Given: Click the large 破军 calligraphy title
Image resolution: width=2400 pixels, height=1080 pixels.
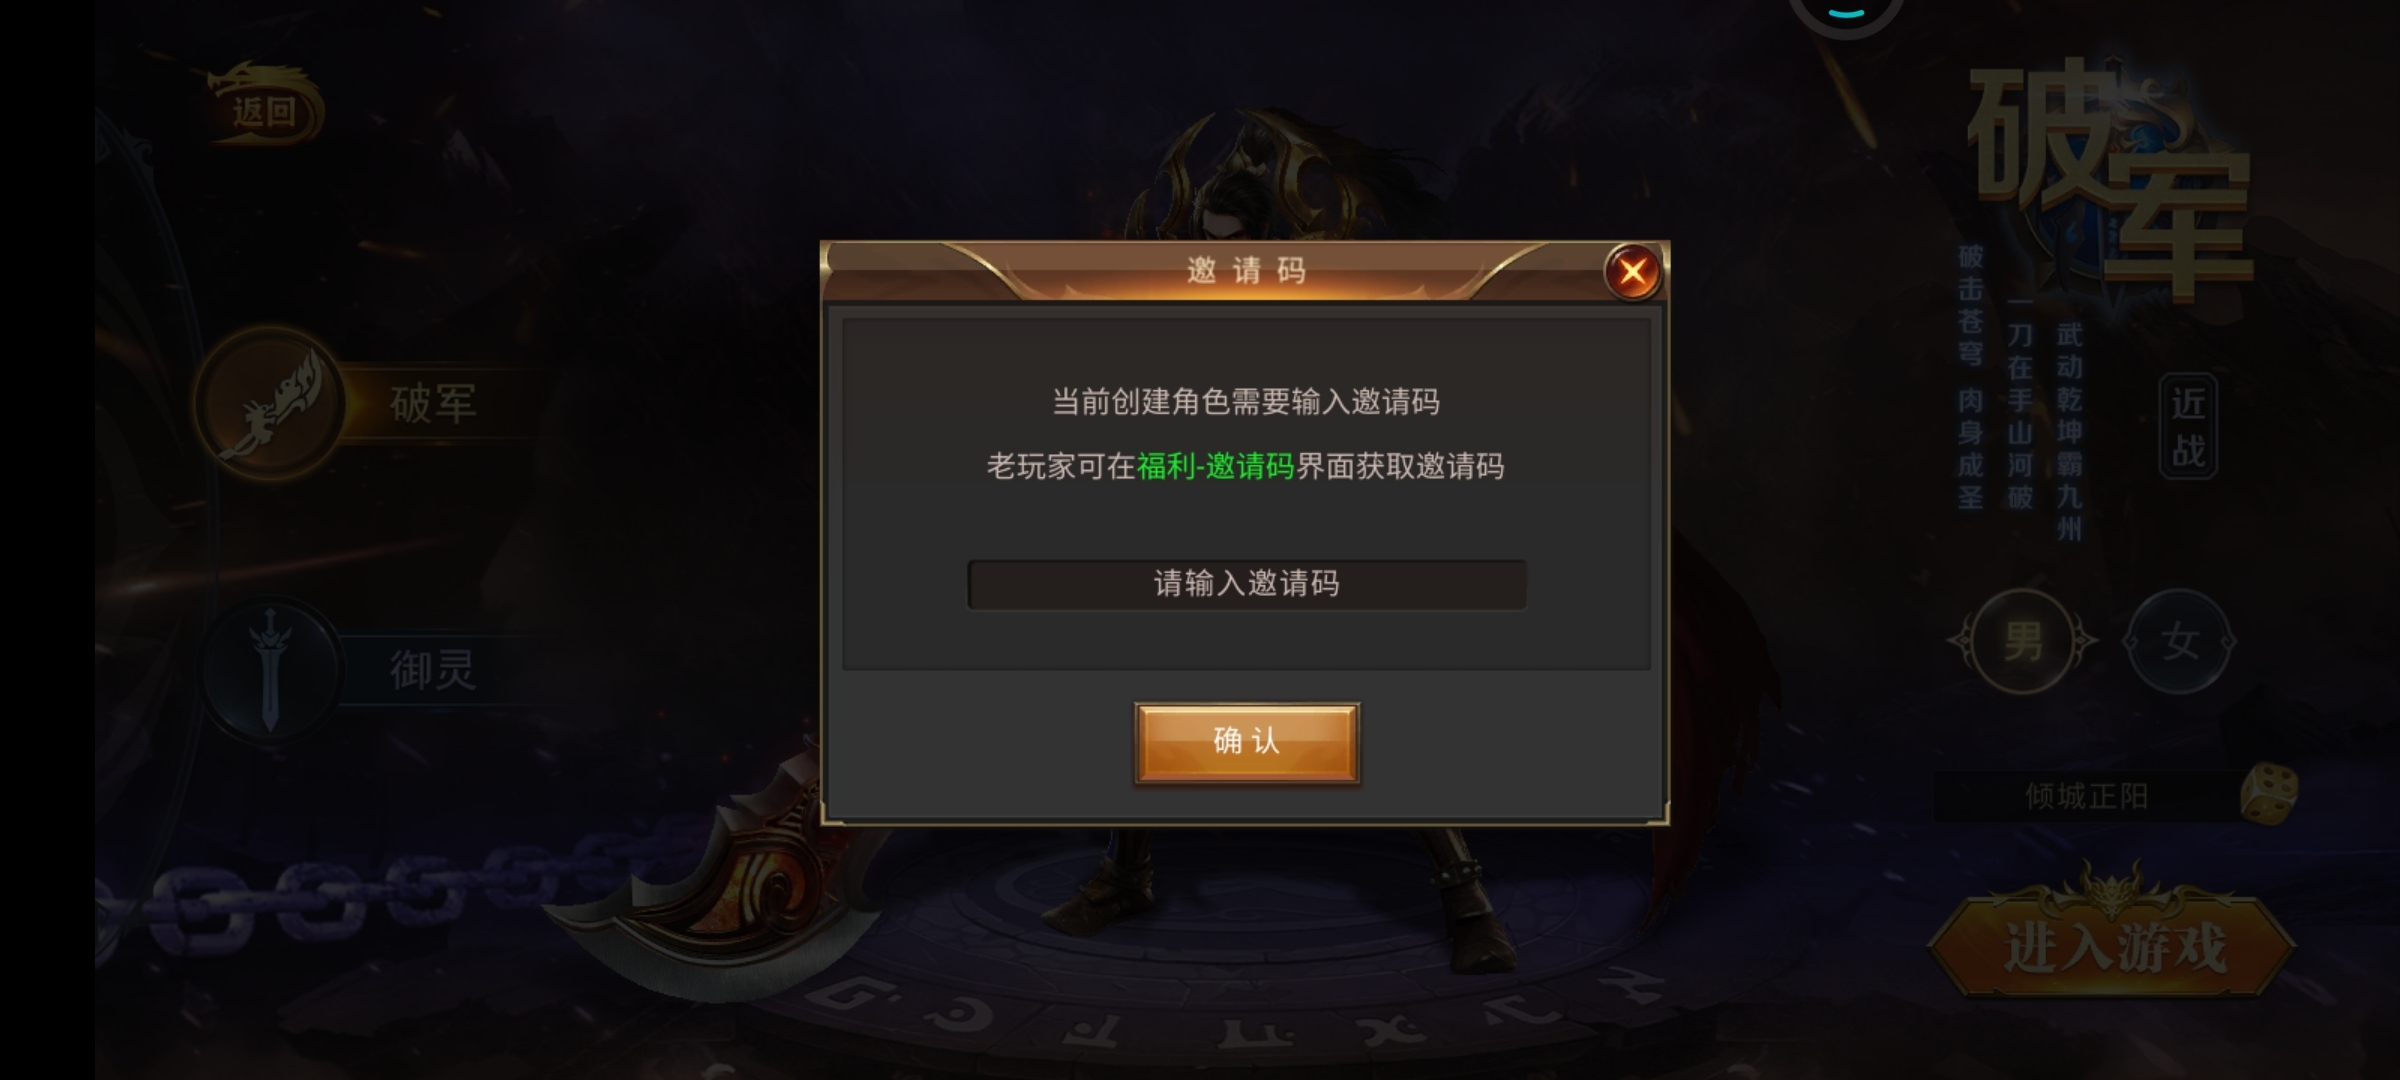Looking at the screenshot, I should click(x=2109, y=178).
